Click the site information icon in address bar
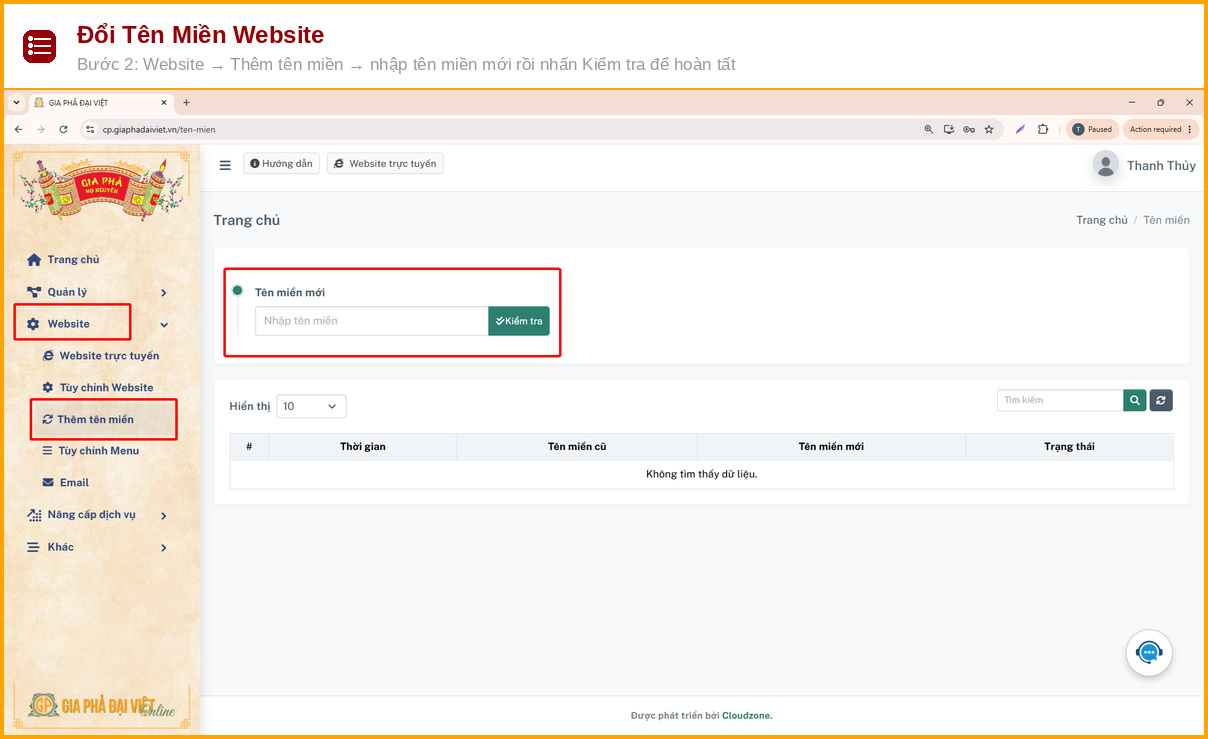 90,129
